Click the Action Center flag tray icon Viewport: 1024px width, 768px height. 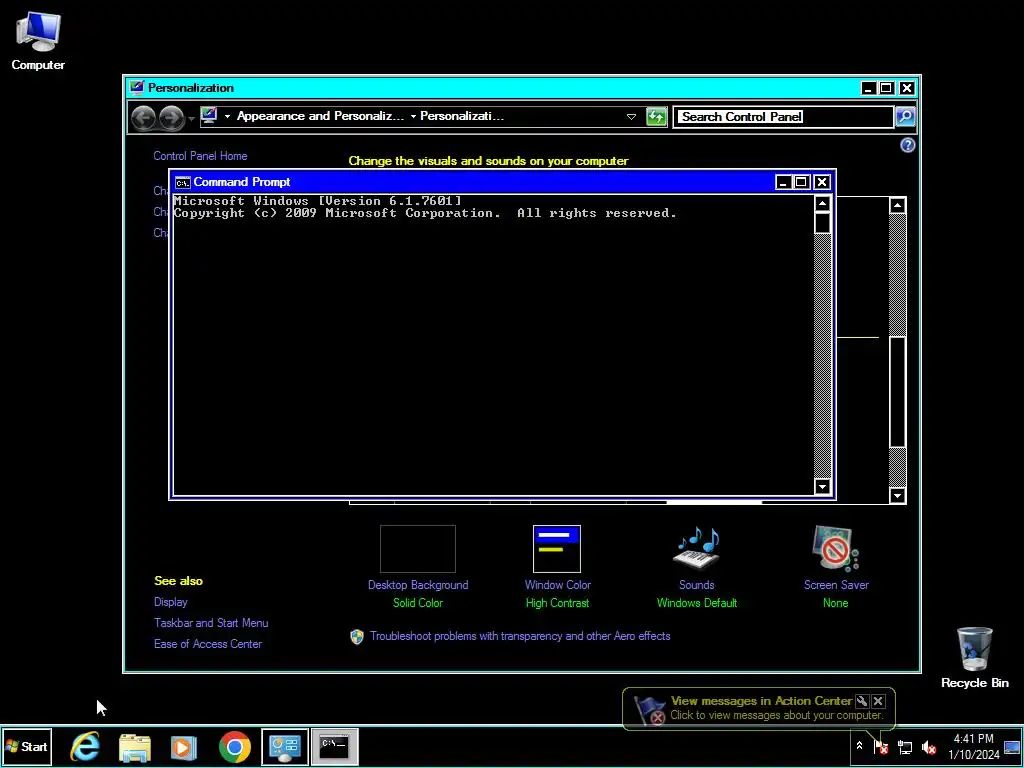click(881, 746)
